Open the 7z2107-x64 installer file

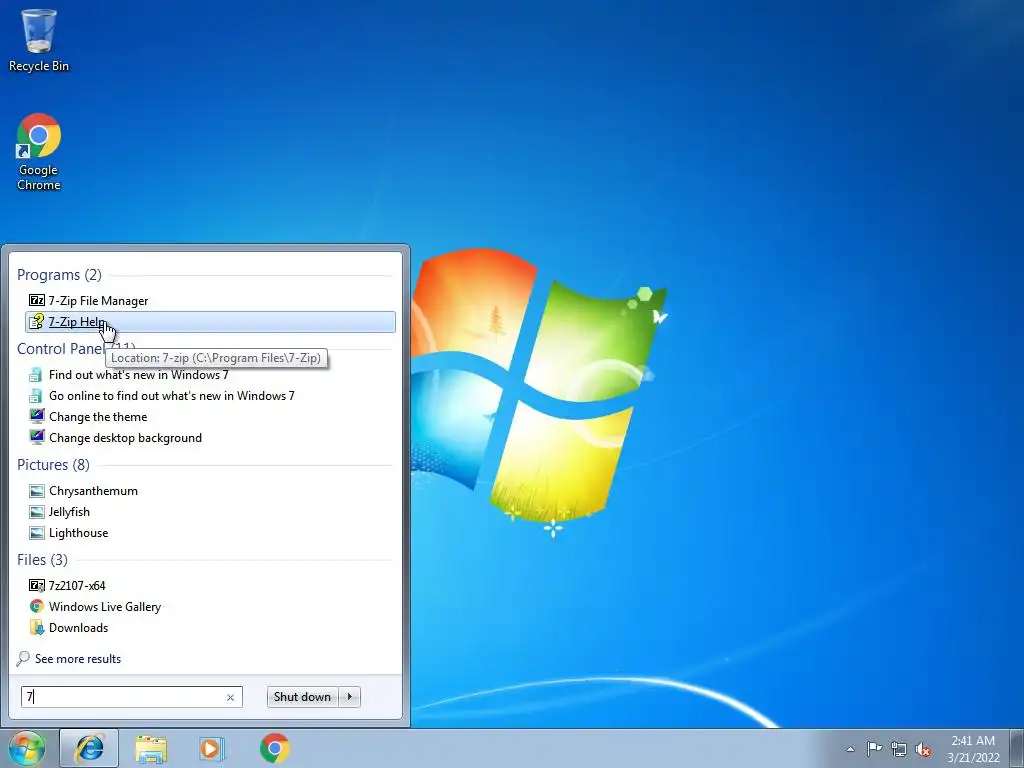[x=77, y=585]
